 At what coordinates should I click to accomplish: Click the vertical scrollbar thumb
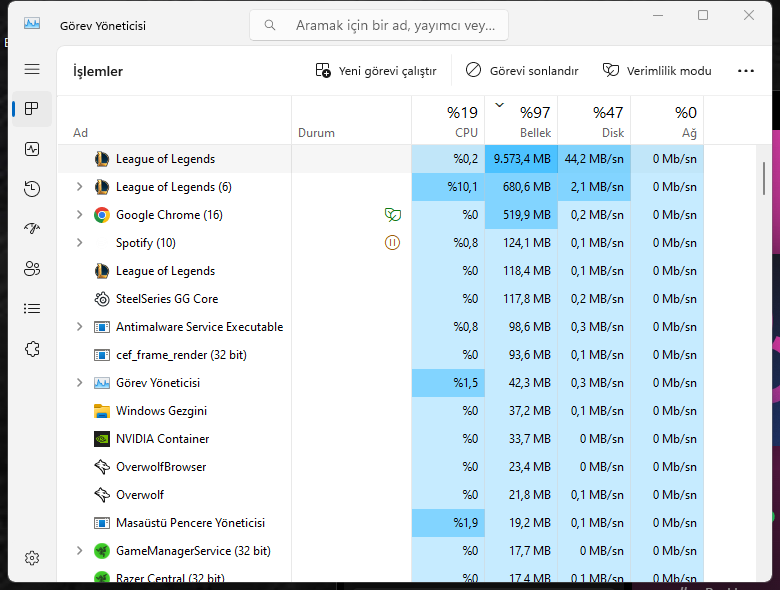point(764,178)
